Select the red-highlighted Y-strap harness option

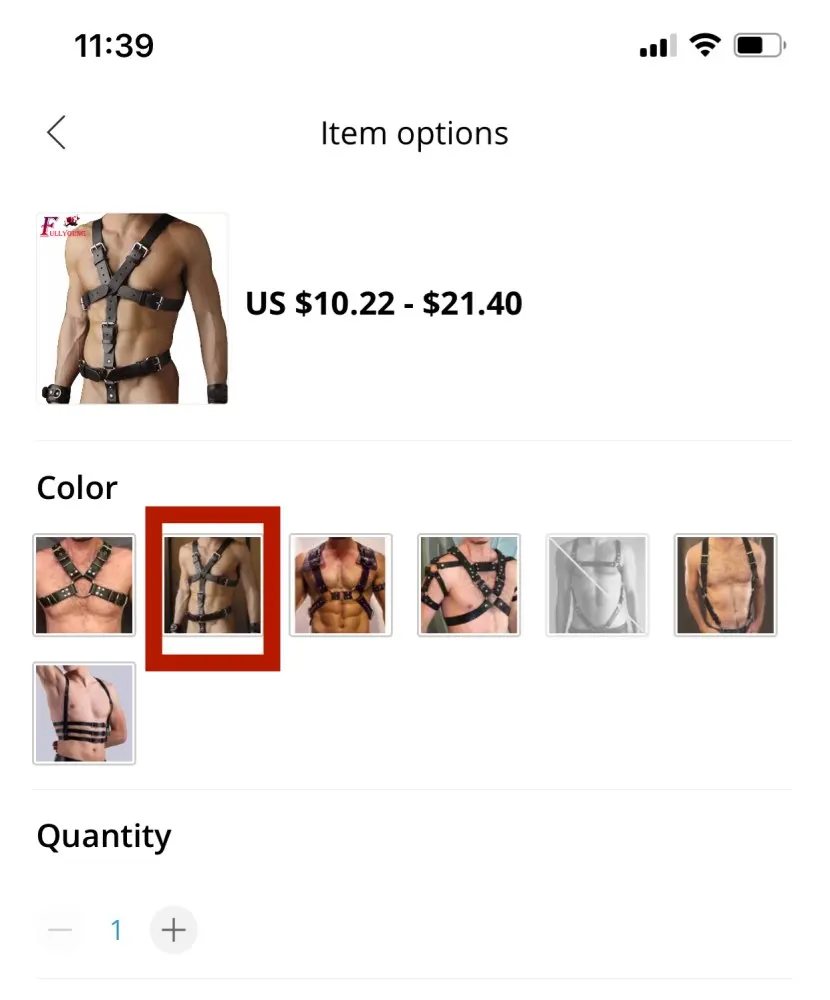coord(212,585)
